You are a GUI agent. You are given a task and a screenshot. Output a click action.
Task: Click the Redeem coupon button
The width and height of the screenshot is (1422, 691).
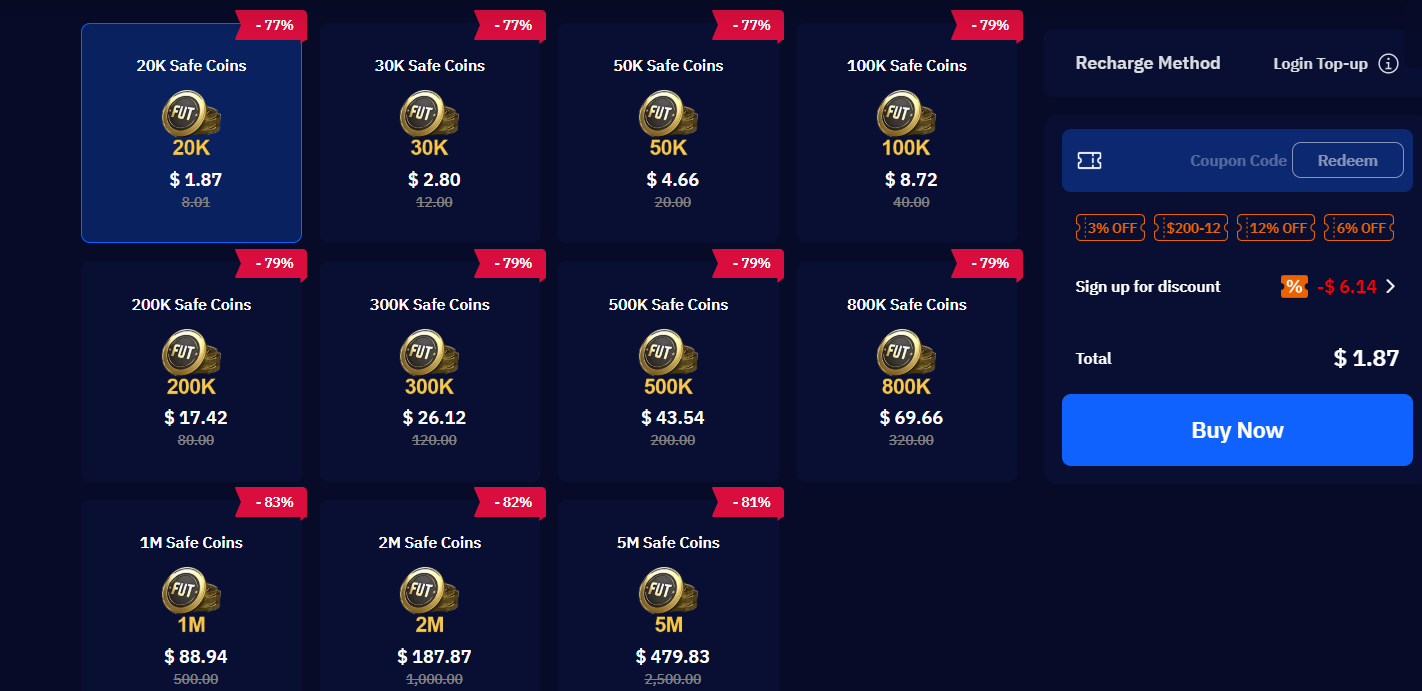tap(1347, 160)
